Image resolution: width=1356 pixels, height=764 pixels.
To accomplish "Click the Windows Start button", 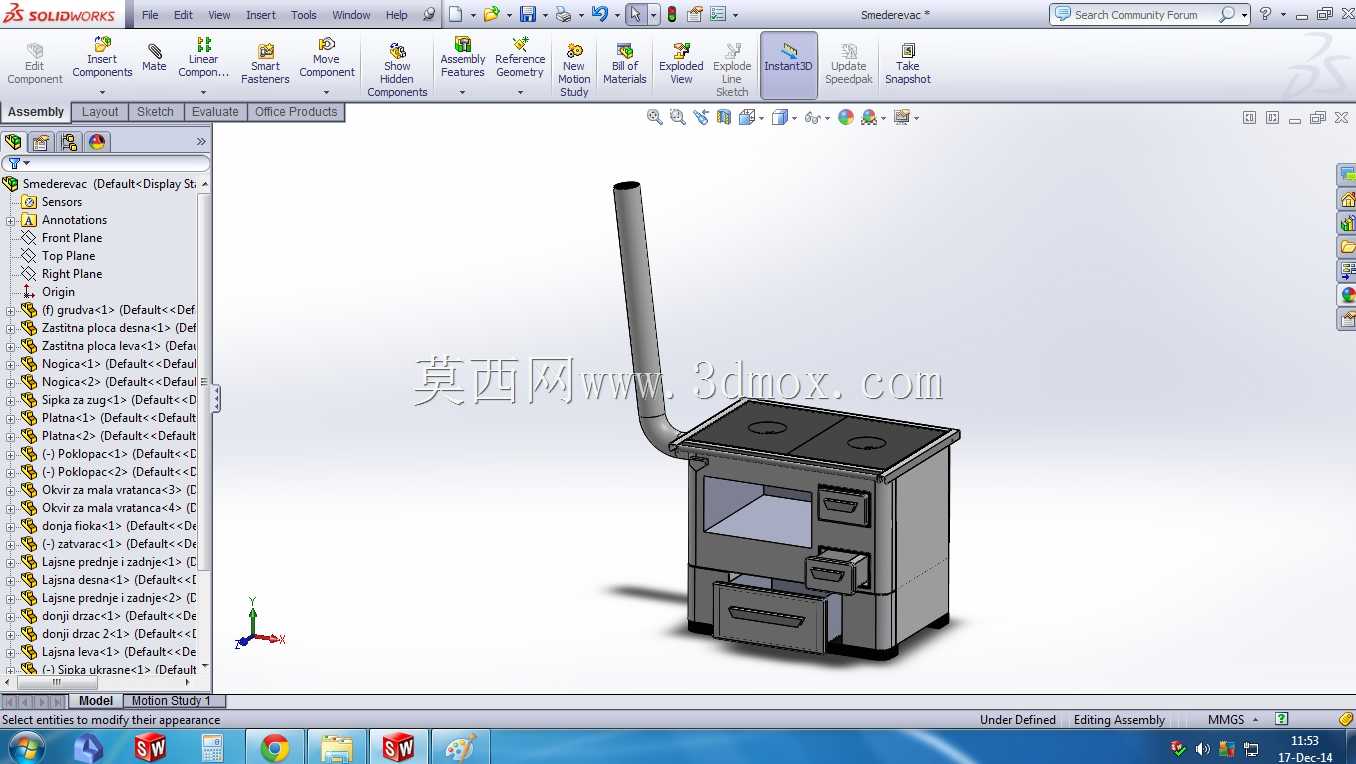I will pyautogui.click(x=26, y=746).
